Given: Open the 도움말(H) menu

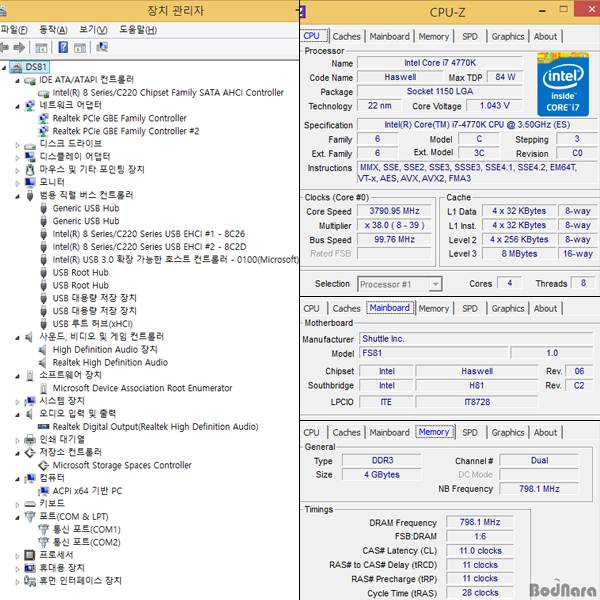Looking at the screenshot, I should point(138,29).
